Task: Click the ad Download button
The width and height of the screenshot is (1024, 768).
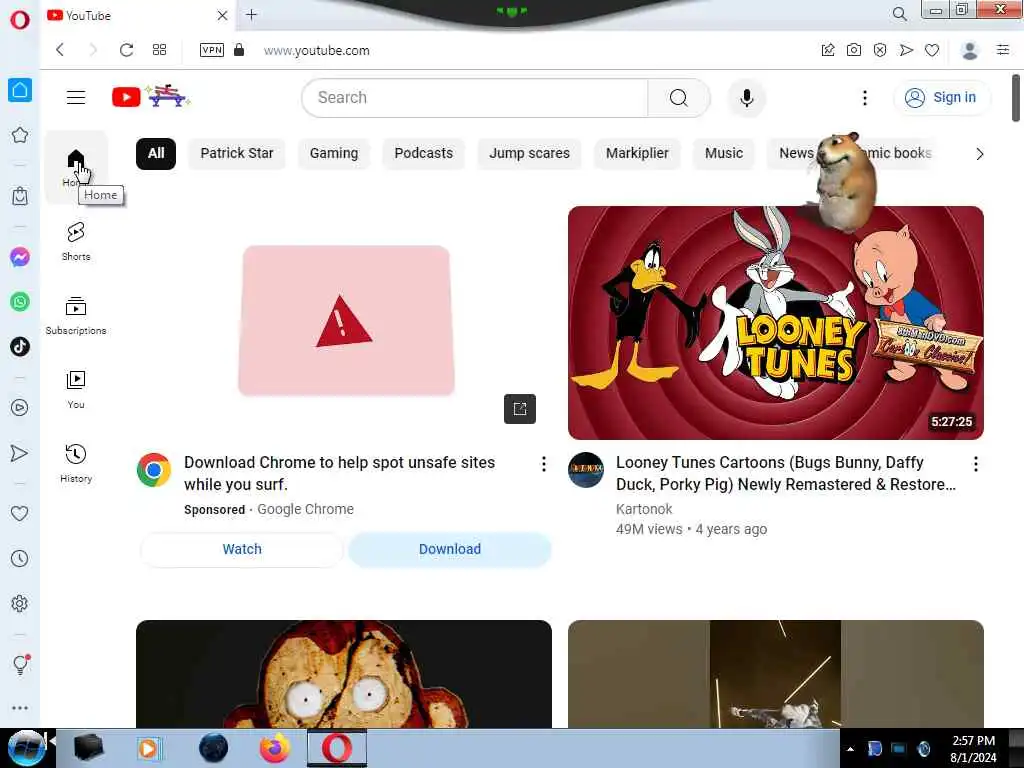Action: pyautogui.click(x=450, y=549)
